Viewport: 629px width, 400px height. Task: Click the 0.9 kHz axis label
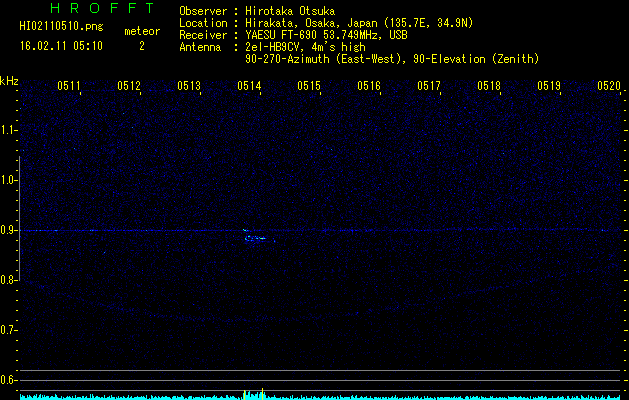coord(8,230)
